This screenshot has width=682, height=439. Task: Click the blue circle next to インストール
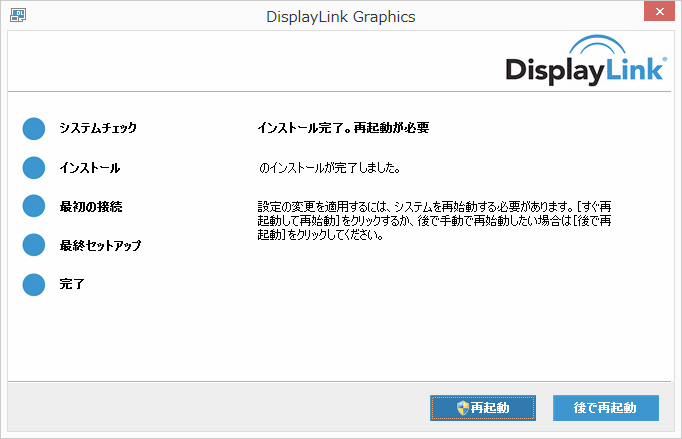(x=34, y=168)
